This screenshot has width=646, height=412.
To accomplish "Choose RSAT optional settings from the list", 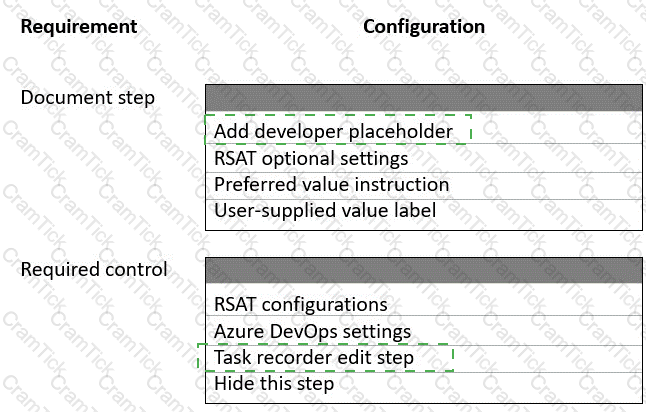I will pyautogui.click(x=424, y=158).
